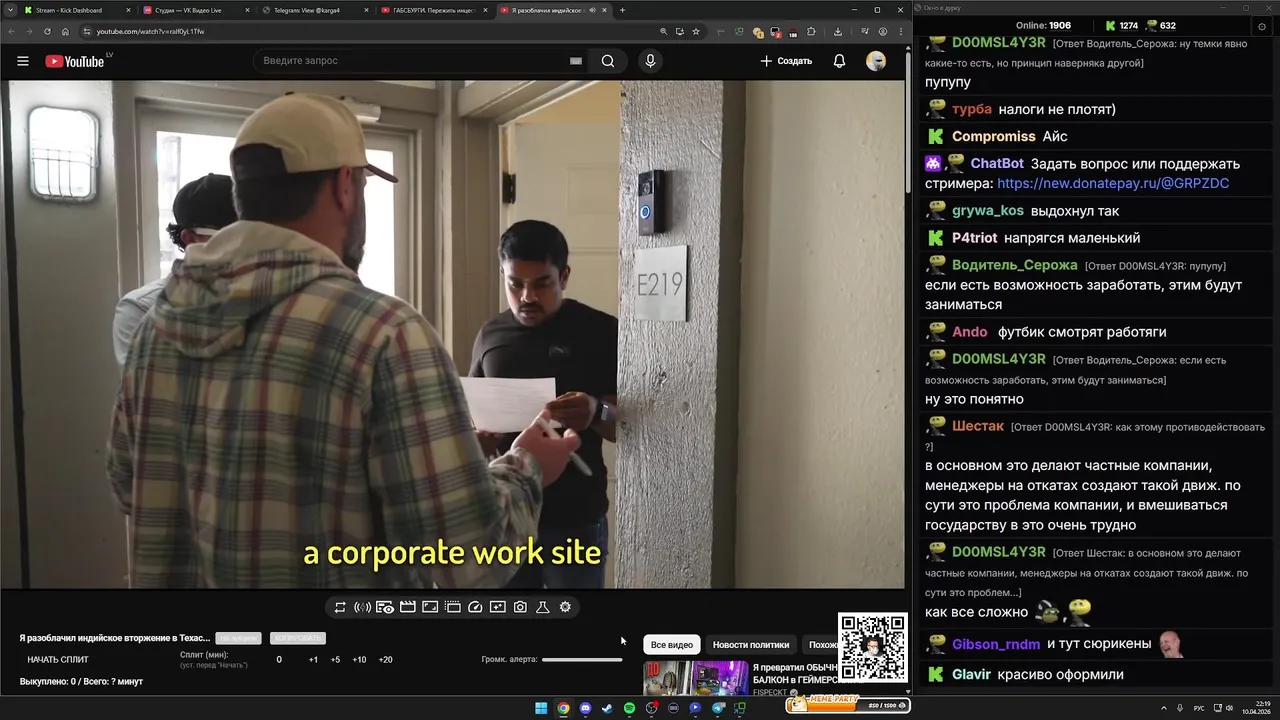Image resolution: width=1280 pixels, height=720 pixels.
Task: Open the donatepay link in ChatBot message
Action: (x=1113, y=184)
